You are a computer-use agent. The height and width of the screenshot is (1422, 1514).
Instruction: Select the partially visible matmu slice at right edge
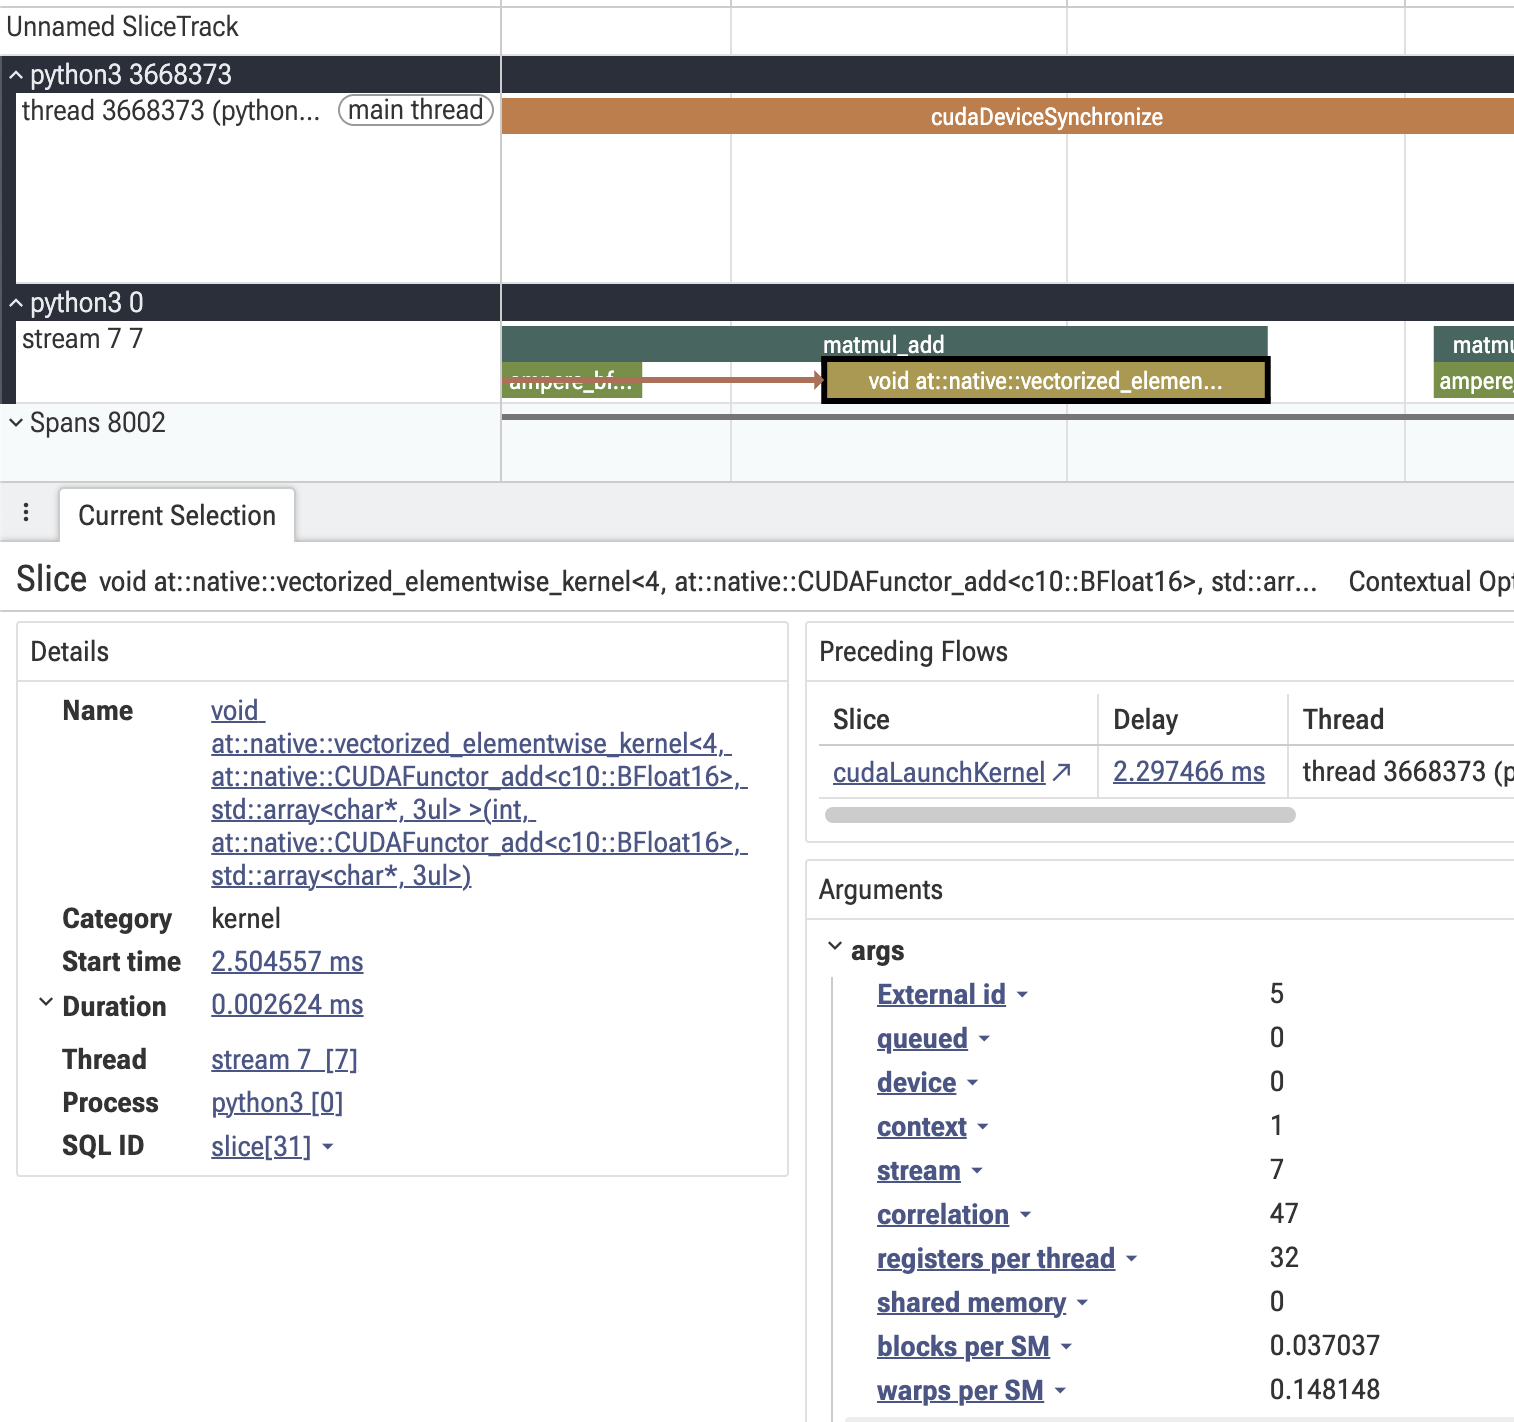tap(1474, 344)
